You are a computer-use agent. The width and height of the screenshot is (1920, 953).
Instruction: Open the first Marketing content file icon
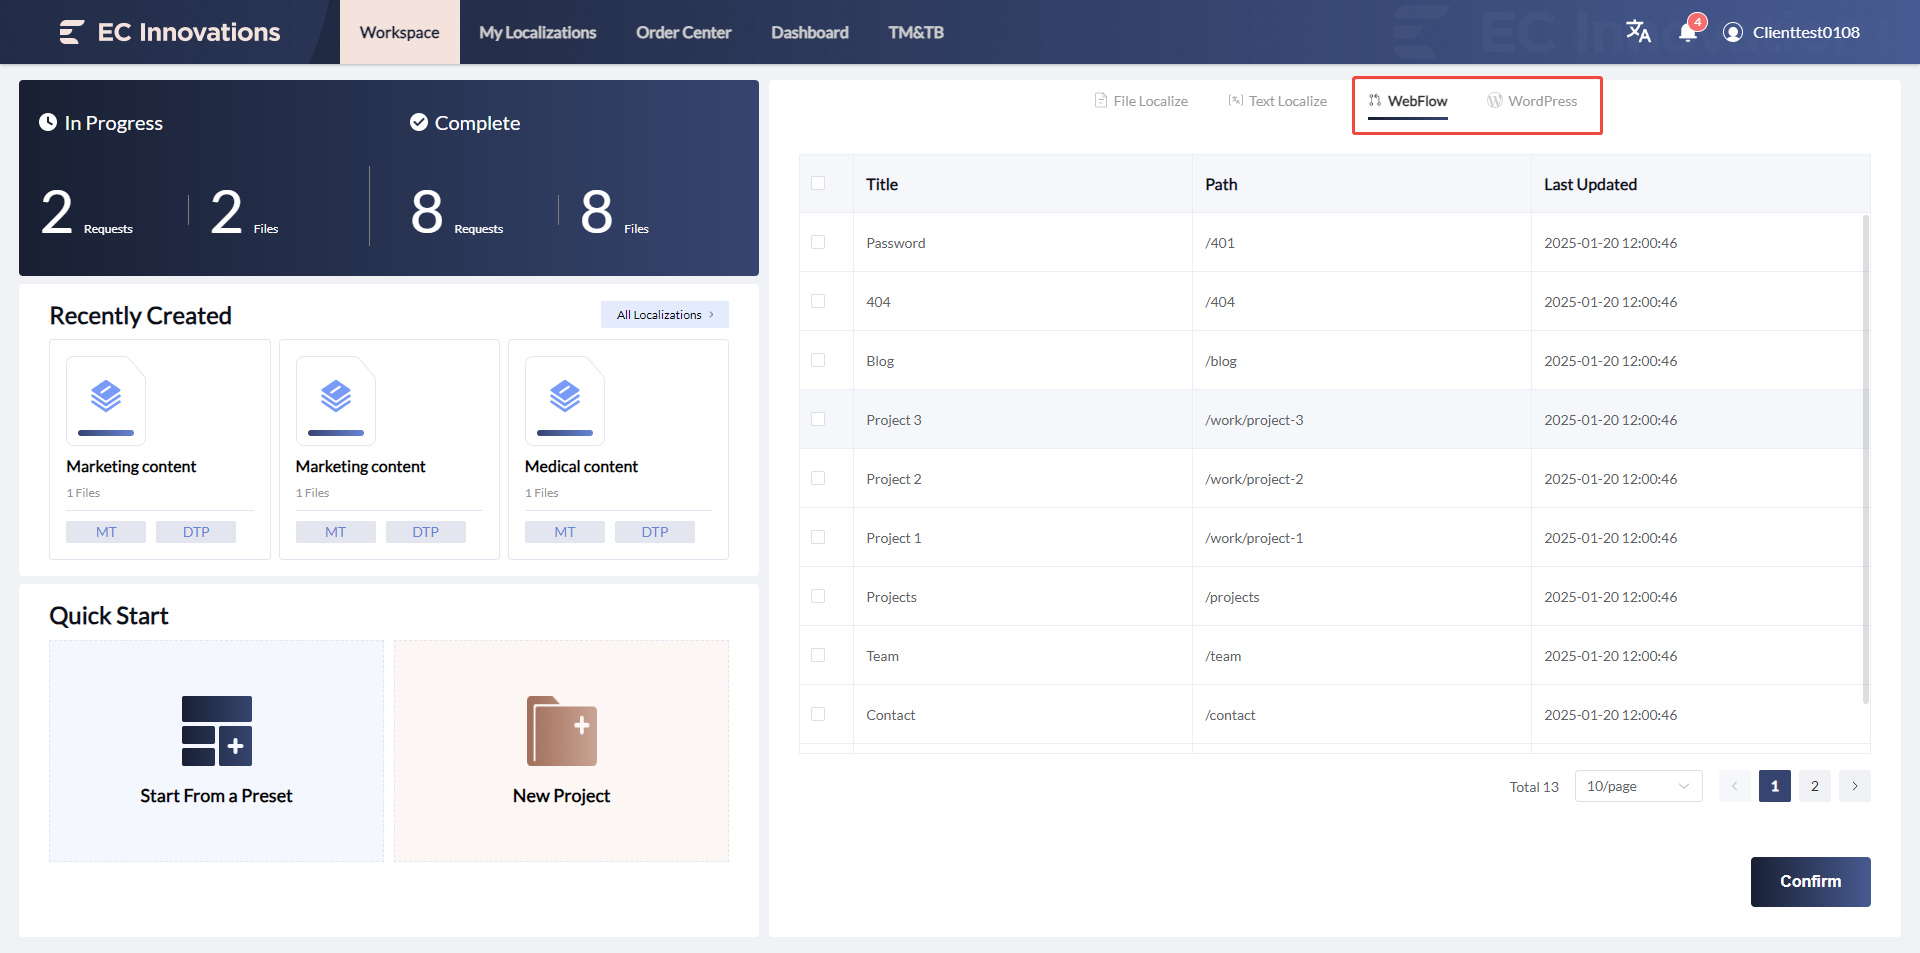pos(106,400)
